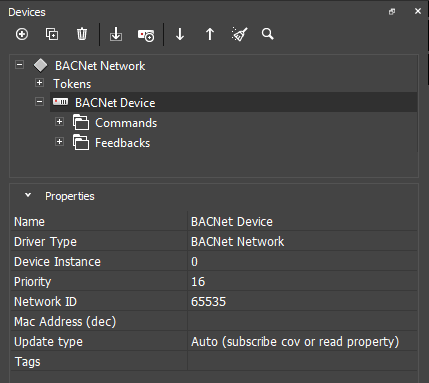Viewport: 429px width, 383px height.
Task: Click the Add device plus icon
Action: [x=22, y=34]
